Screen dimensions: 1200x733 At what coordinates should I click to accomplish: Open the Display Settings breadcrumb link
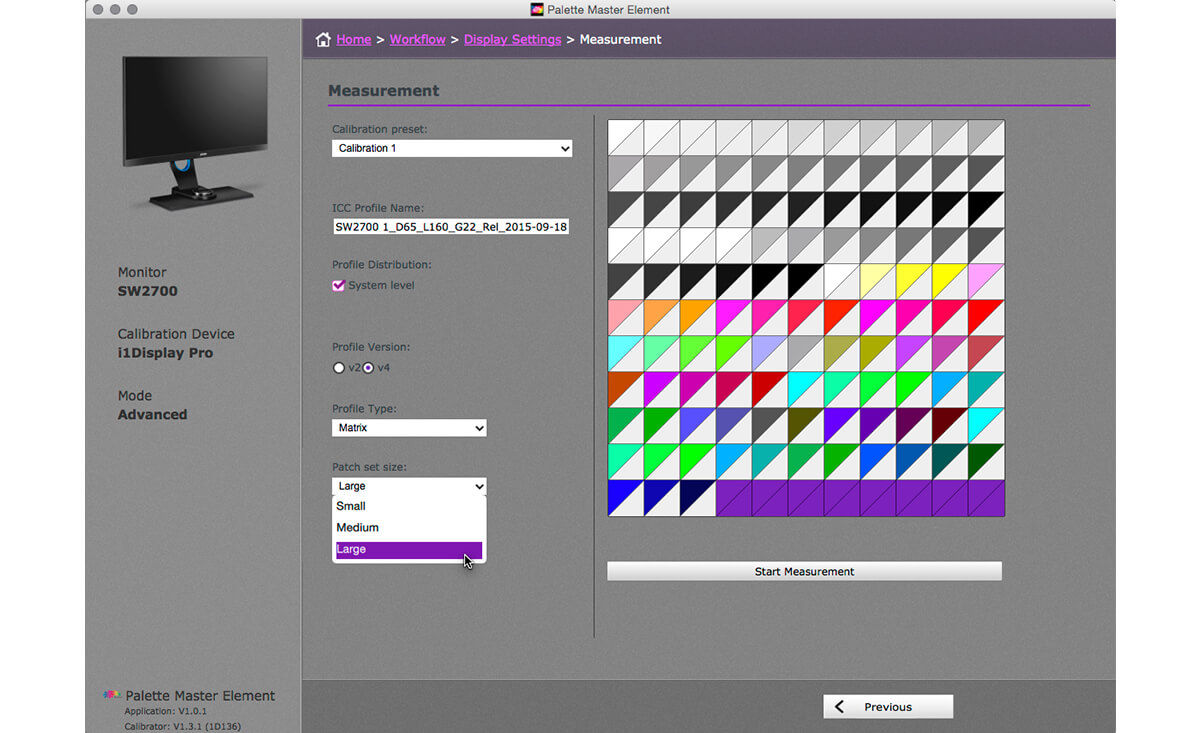coord(512,40)
